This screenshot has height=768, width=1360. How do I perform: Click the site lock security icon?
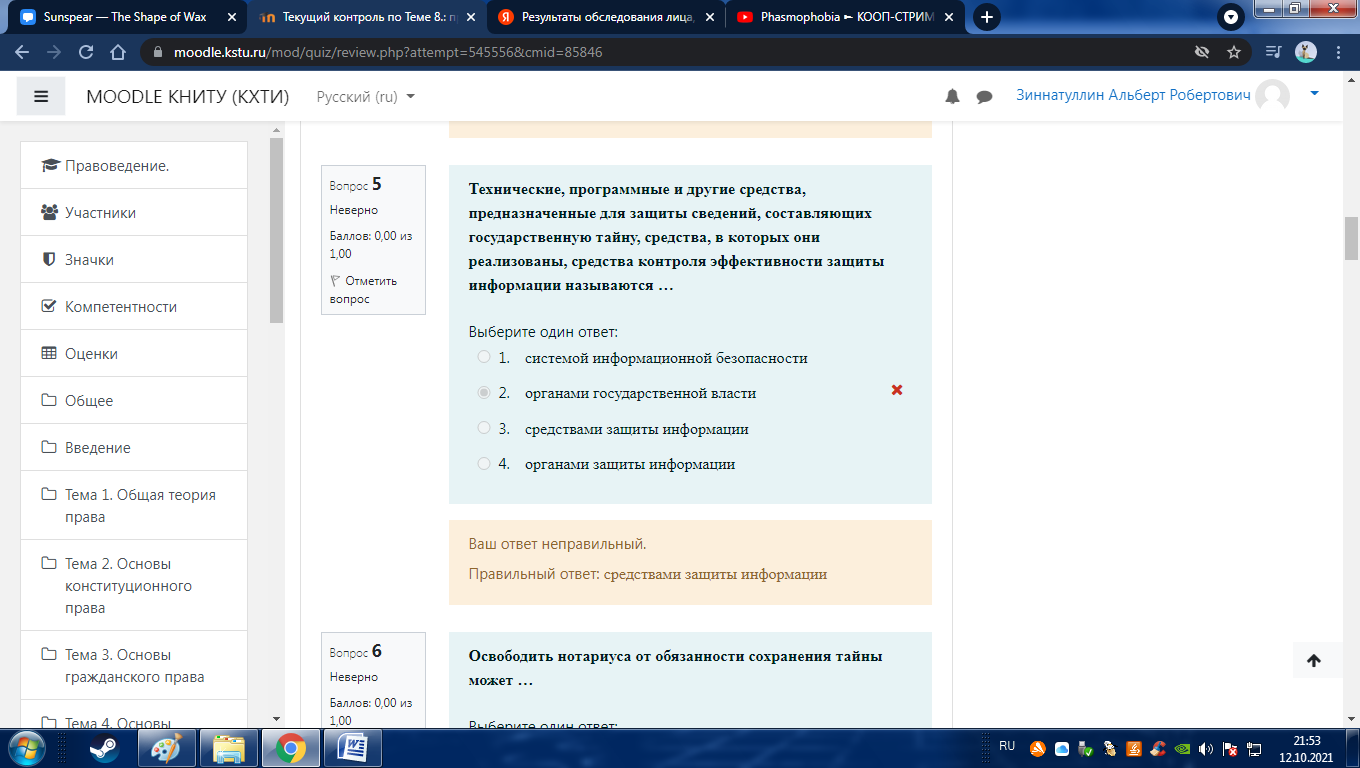(x=157, y=52)
